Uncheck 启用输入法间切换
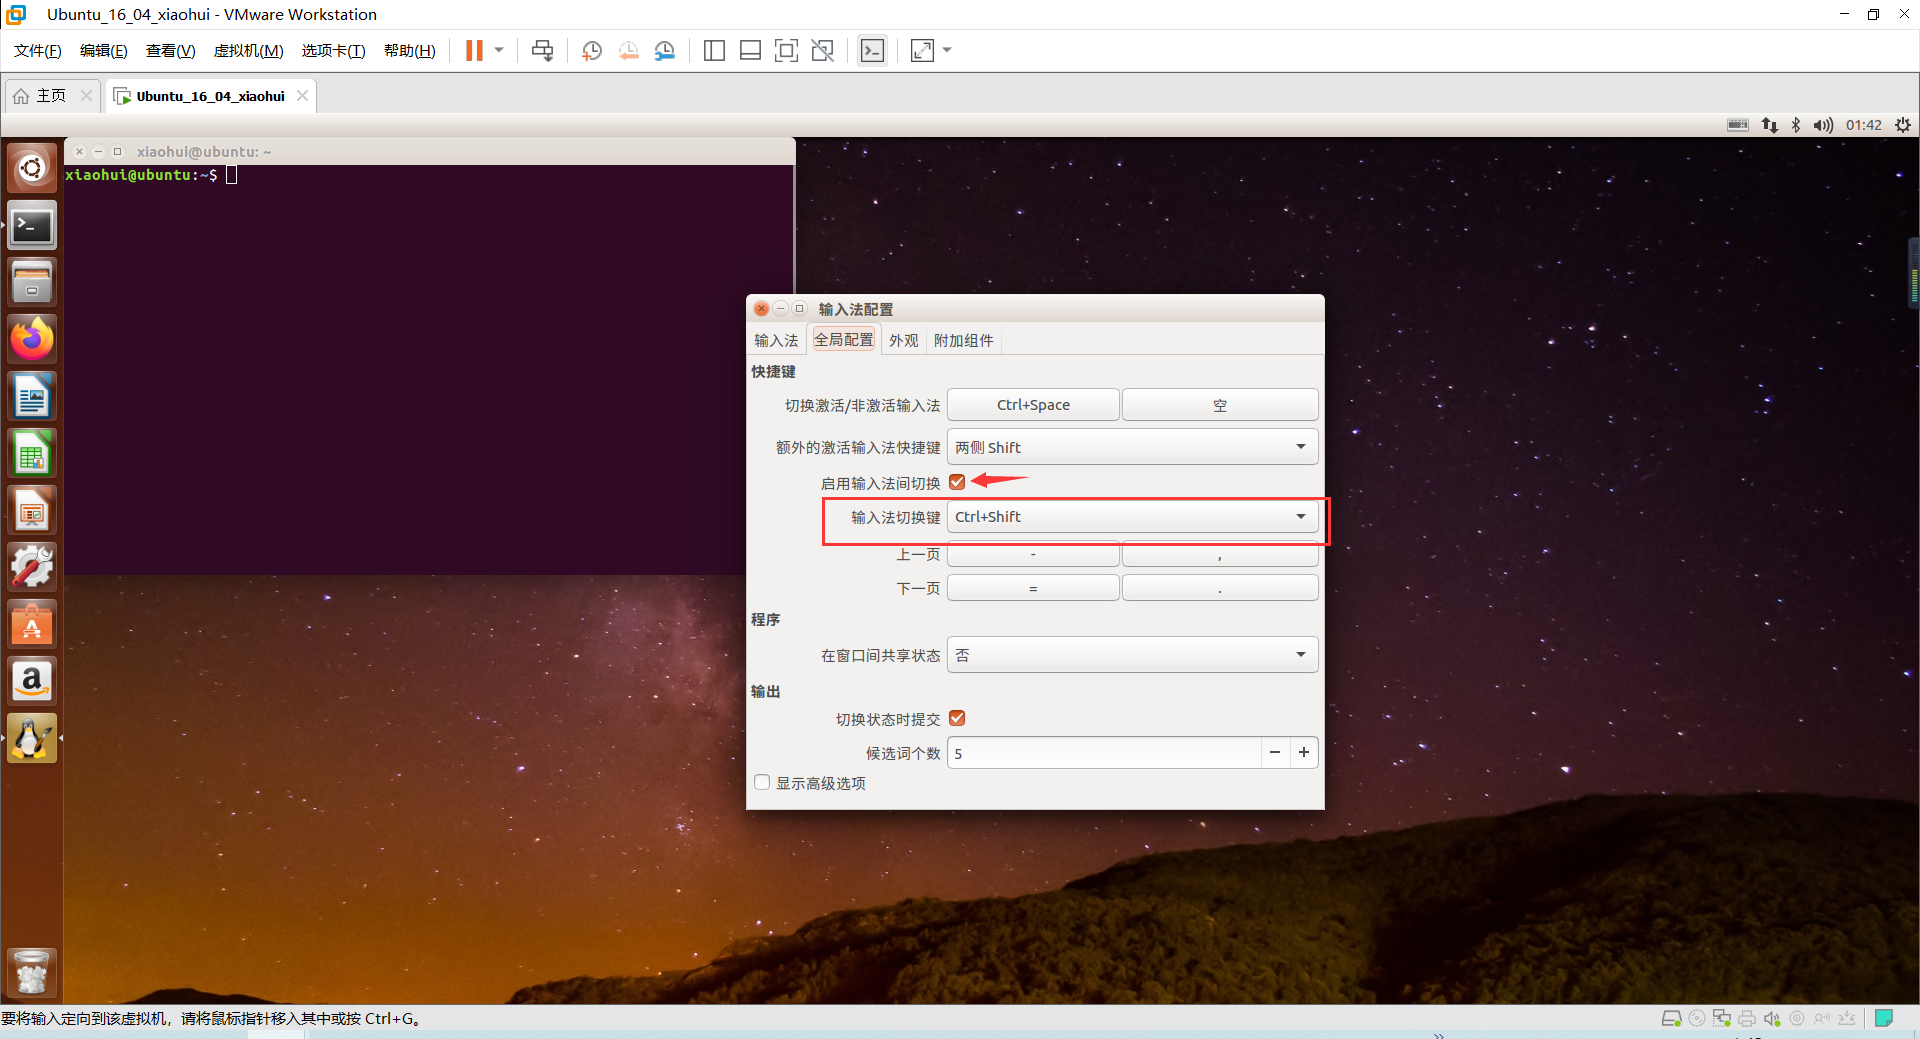The height and width of the screenshot is (1039, 1920). (957, 482)
